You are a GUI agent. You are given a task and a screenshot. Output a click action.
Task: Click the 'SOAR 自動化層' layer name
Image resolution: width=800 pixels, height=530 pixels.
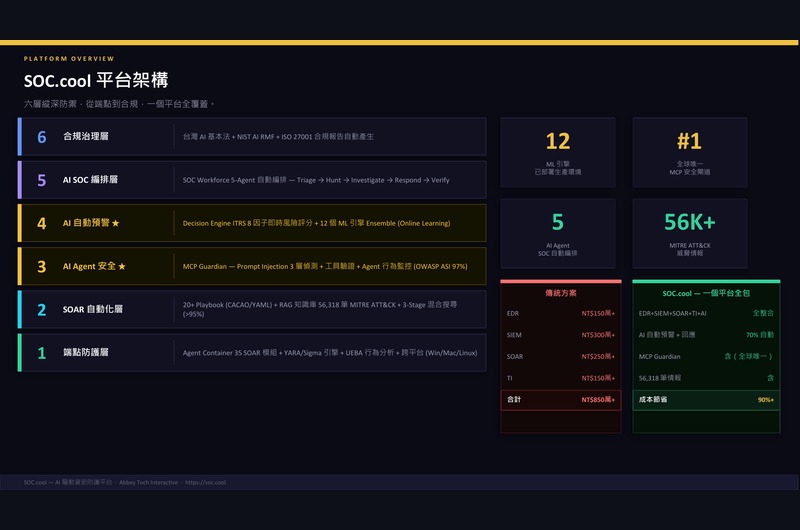[93, 309]
